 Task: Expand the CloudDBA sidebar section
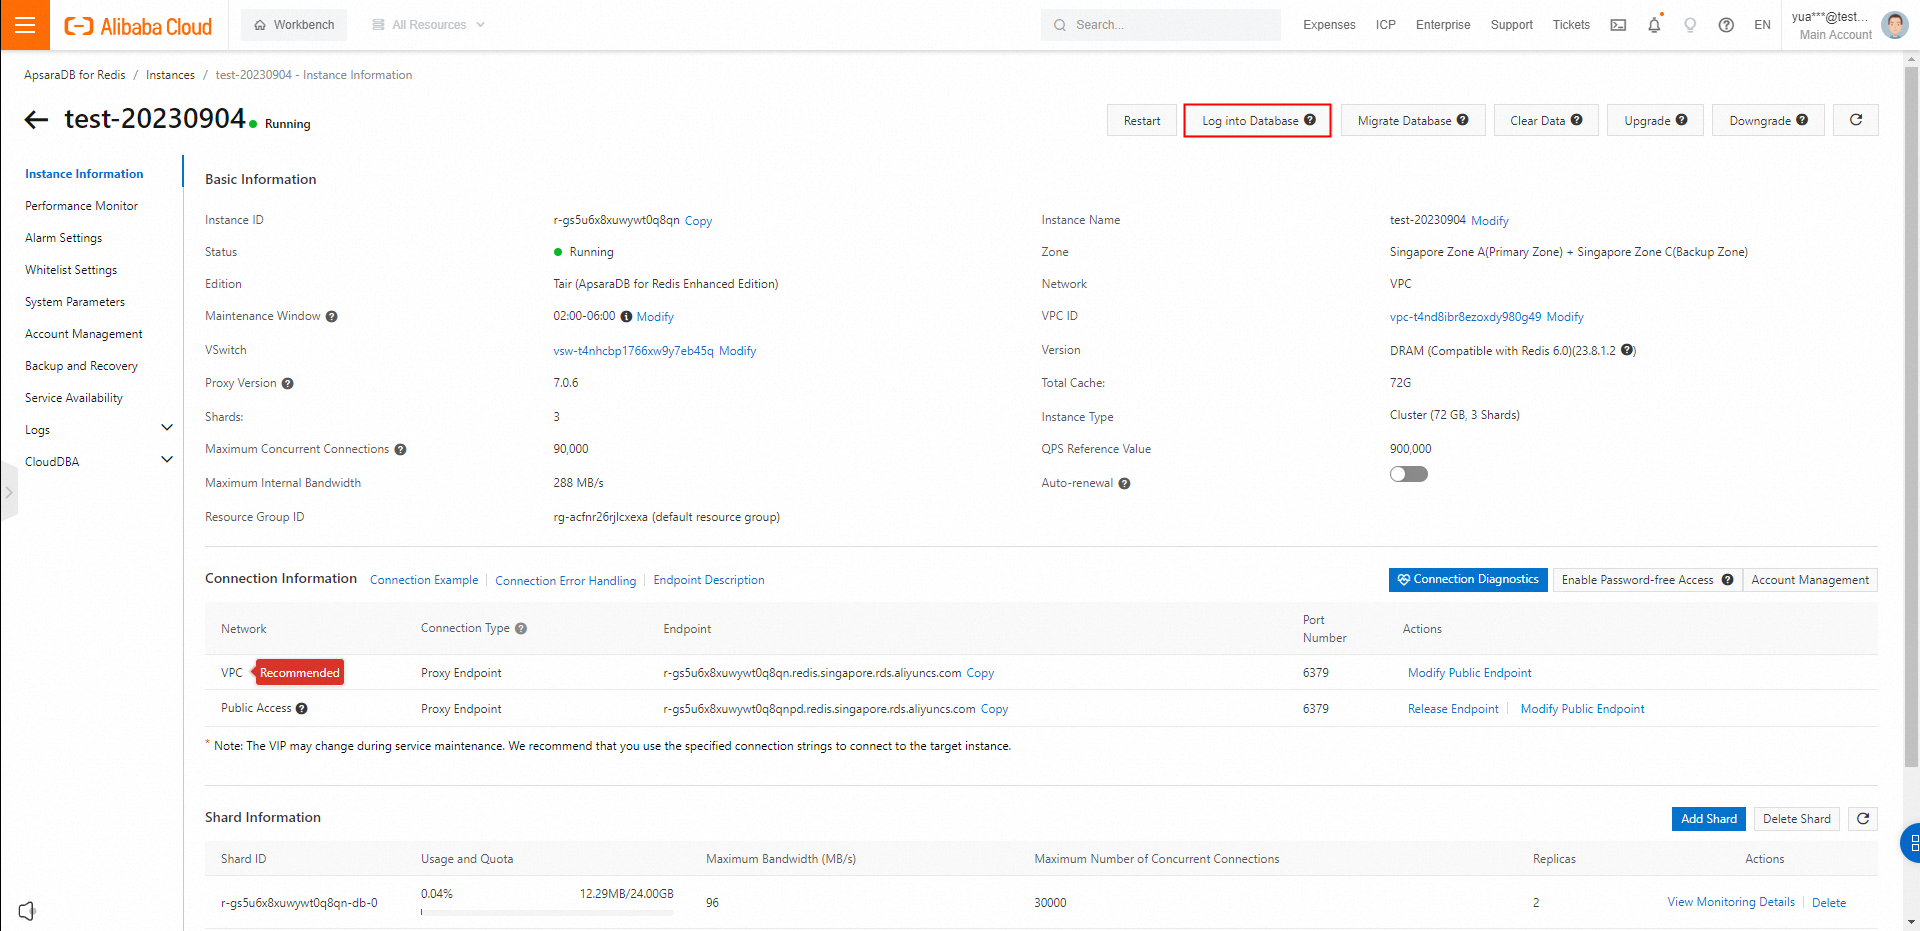167,460
